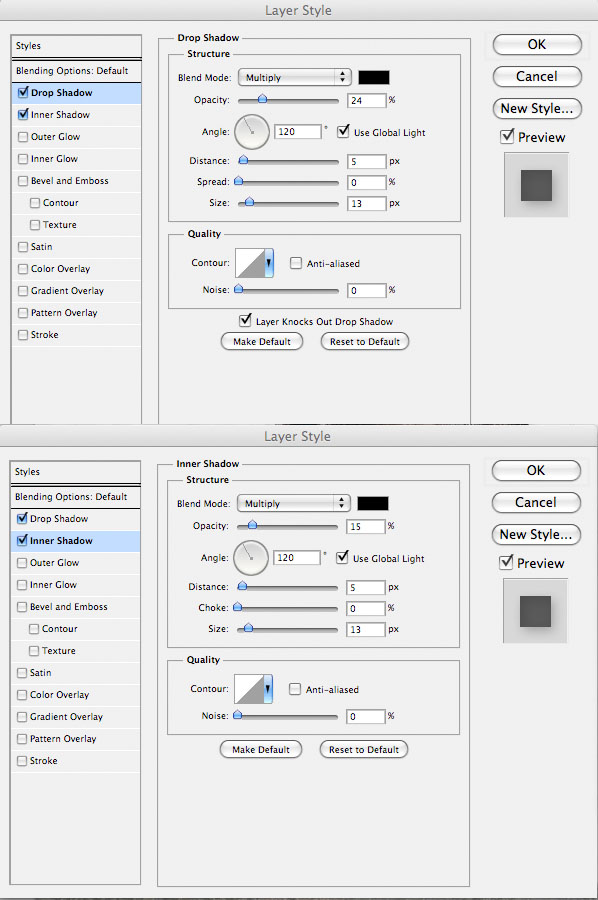598x900 pixels.
Task: Select Texture in the Drop Shadow window
Action: [x=59, y=225]
